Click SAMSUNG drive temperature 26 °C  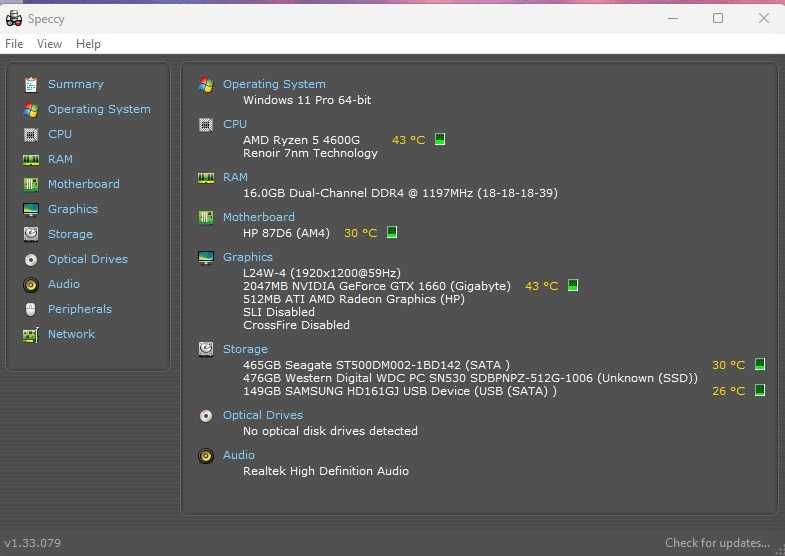tap(728, 391)
